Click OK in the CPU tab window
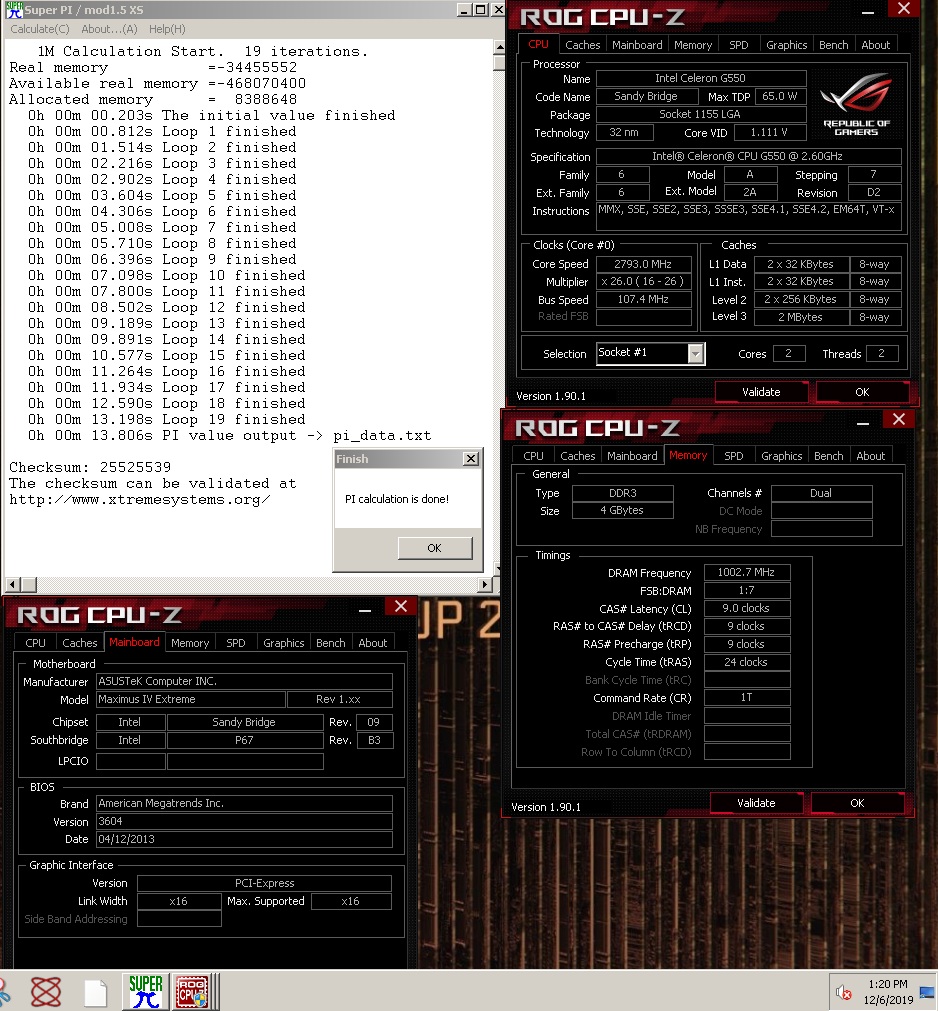This screenshot has width=938, height=1011. point(862,392)
